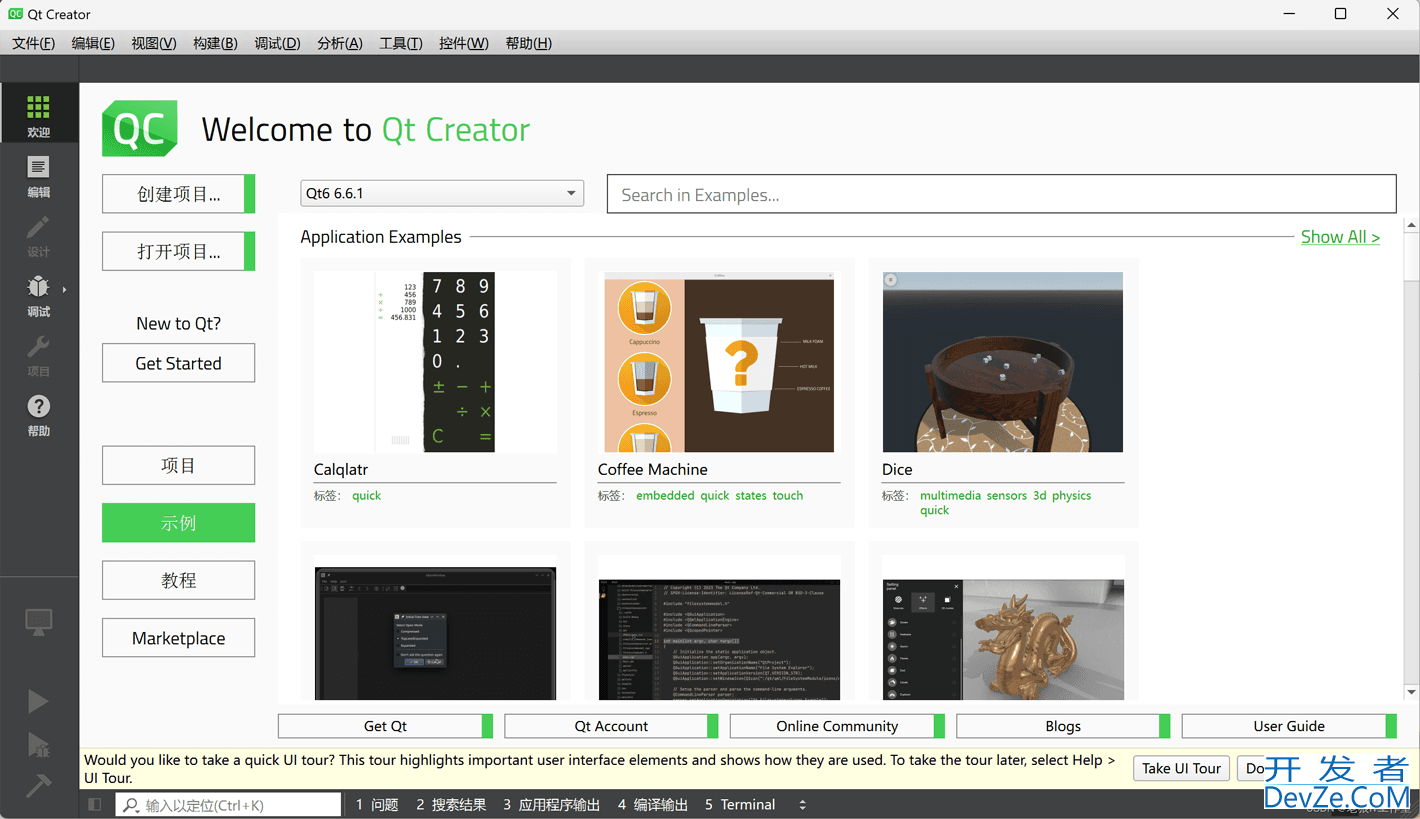Screen dimensions: 1420x819
Task: Click the examples list scroll-down arrow
Action: [x=1411, y=692]
